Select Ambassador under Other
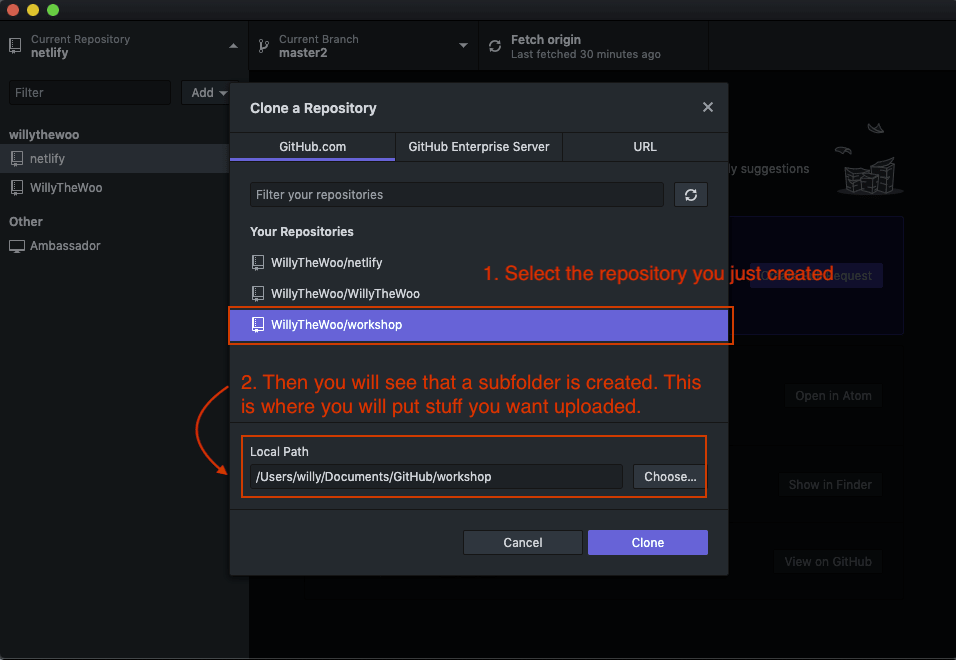Image resolution: width=956 pixels, height=660 pixels. click(115, 246)
